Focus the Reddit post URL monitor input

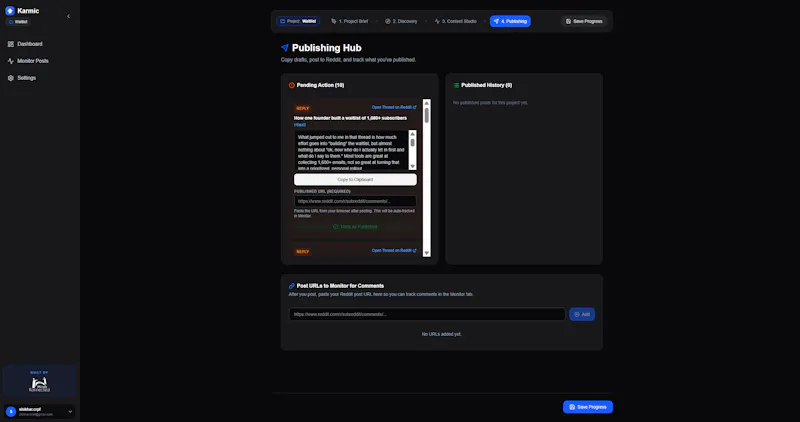tap(427, 314)
